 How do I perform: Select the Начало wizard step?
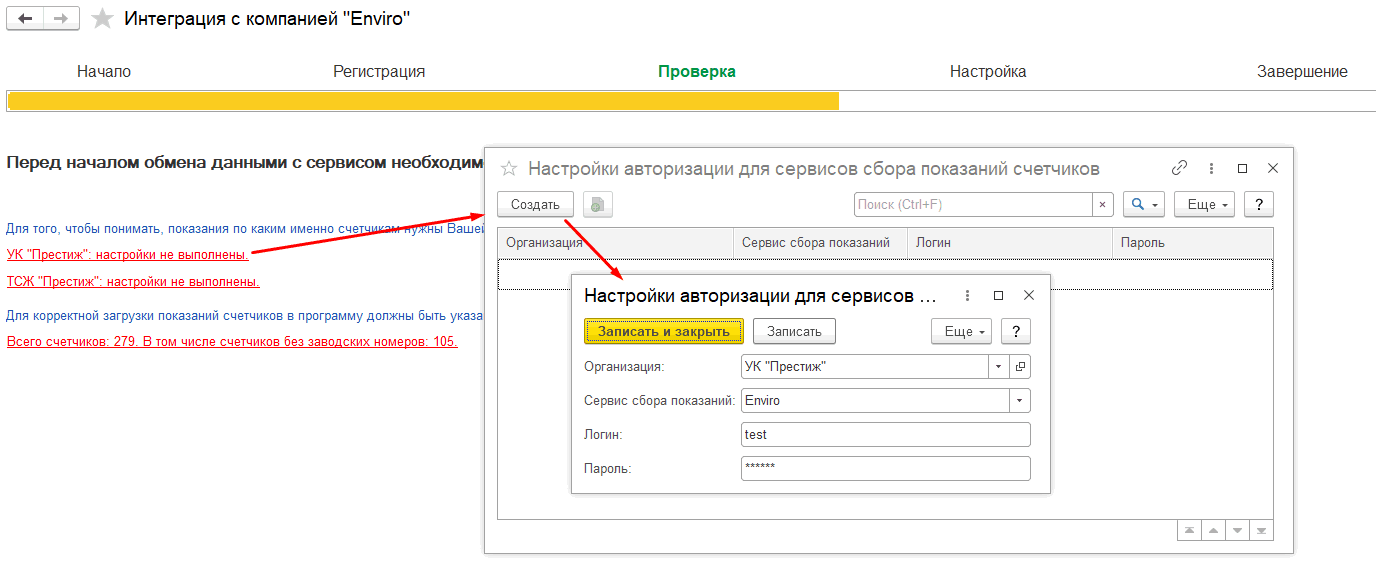[x=104, y=72]
